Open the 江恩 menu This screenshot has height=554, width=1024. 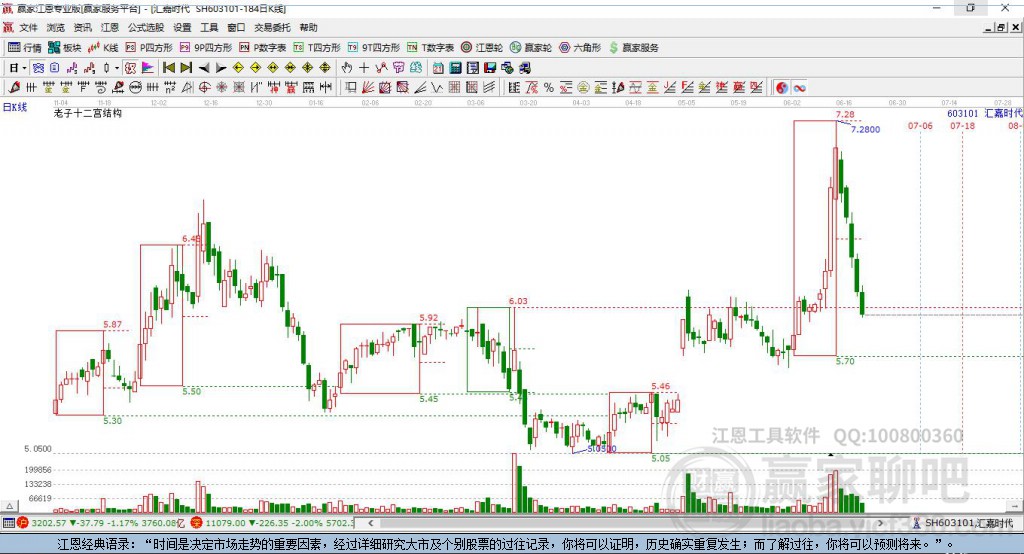point(110,27)
